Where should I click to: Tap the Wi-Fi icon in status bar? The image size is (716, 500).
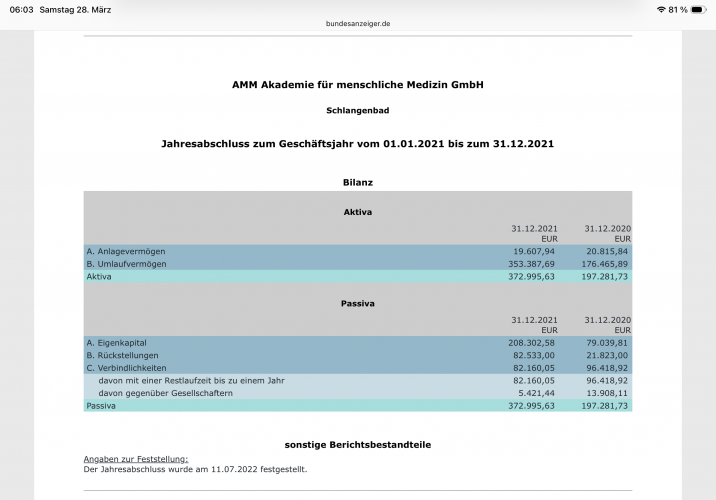click(x=661, y=9)
